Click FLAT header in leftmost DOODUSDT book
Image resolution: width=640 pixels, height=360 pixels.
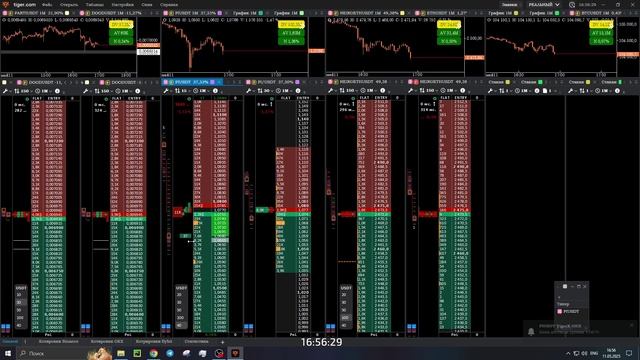[37, 98]
